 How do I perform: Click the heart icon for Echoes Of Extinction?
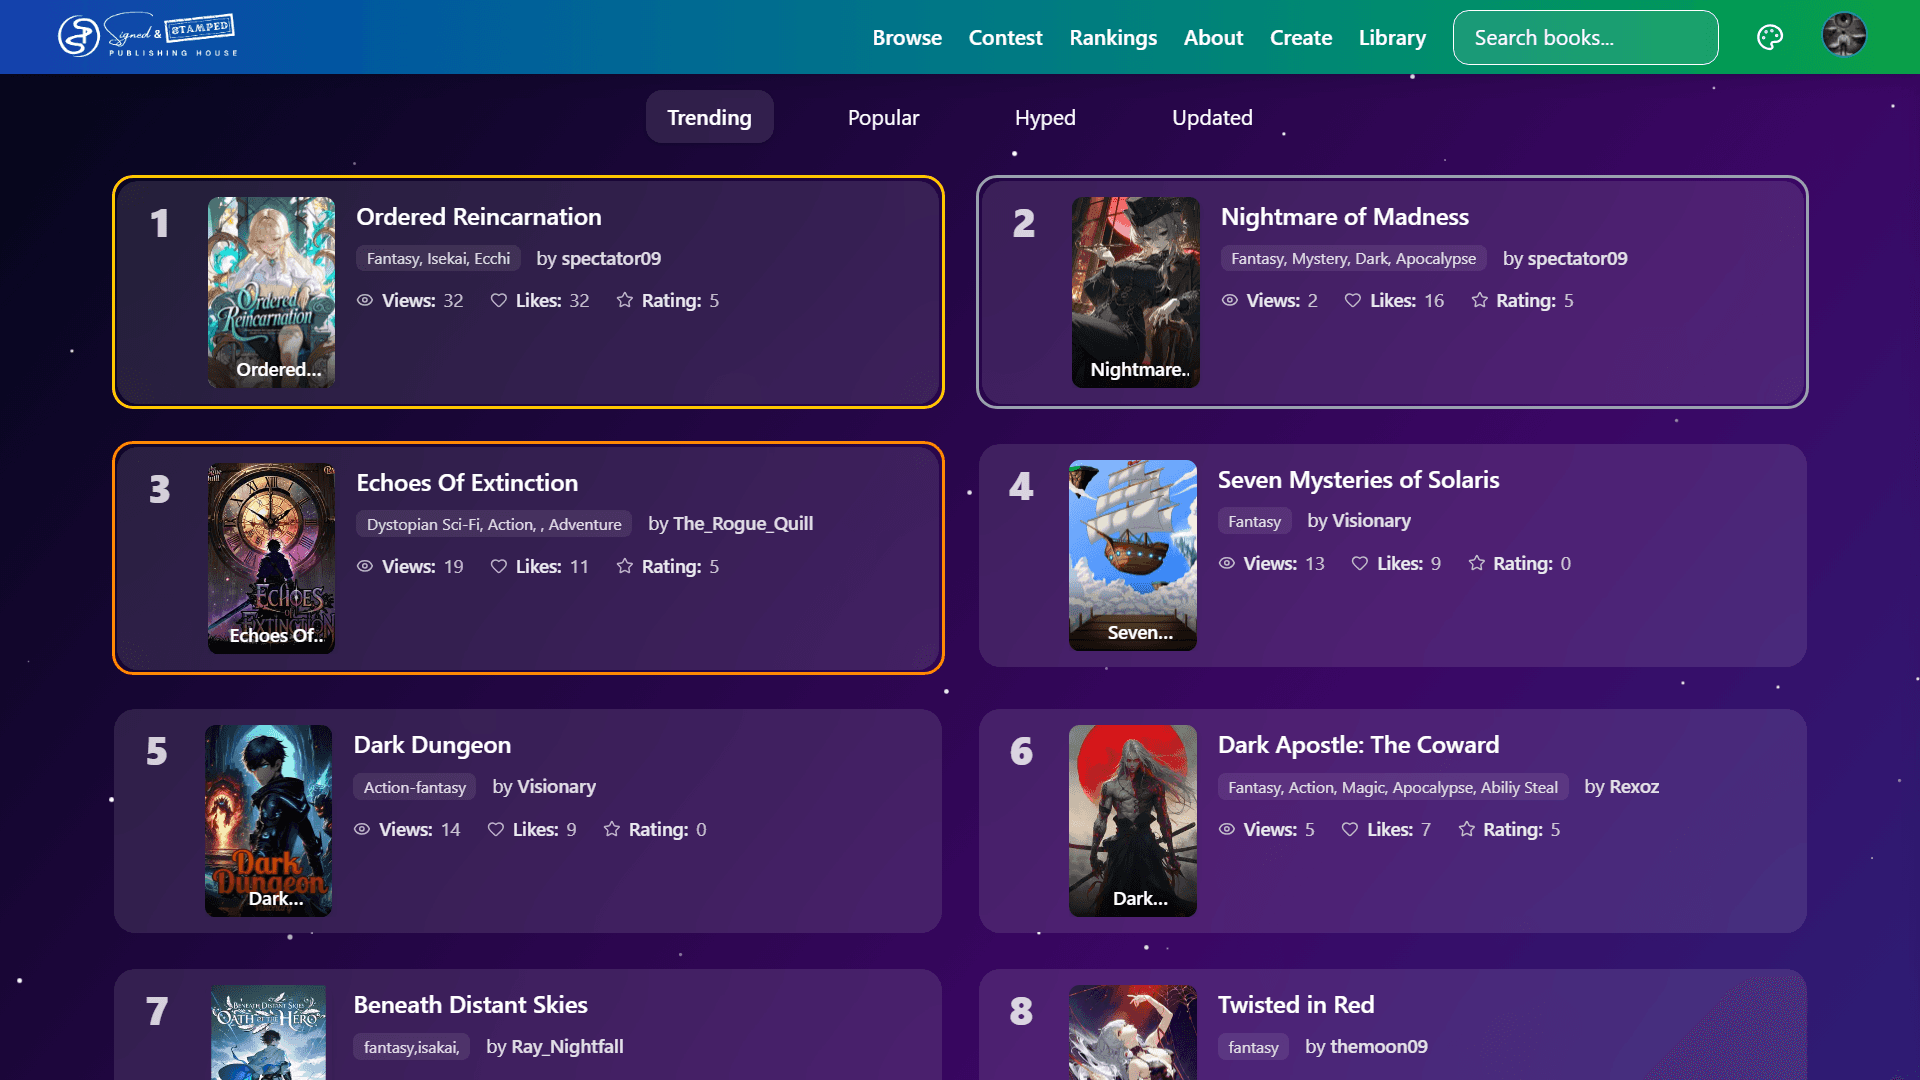(498, 567)
